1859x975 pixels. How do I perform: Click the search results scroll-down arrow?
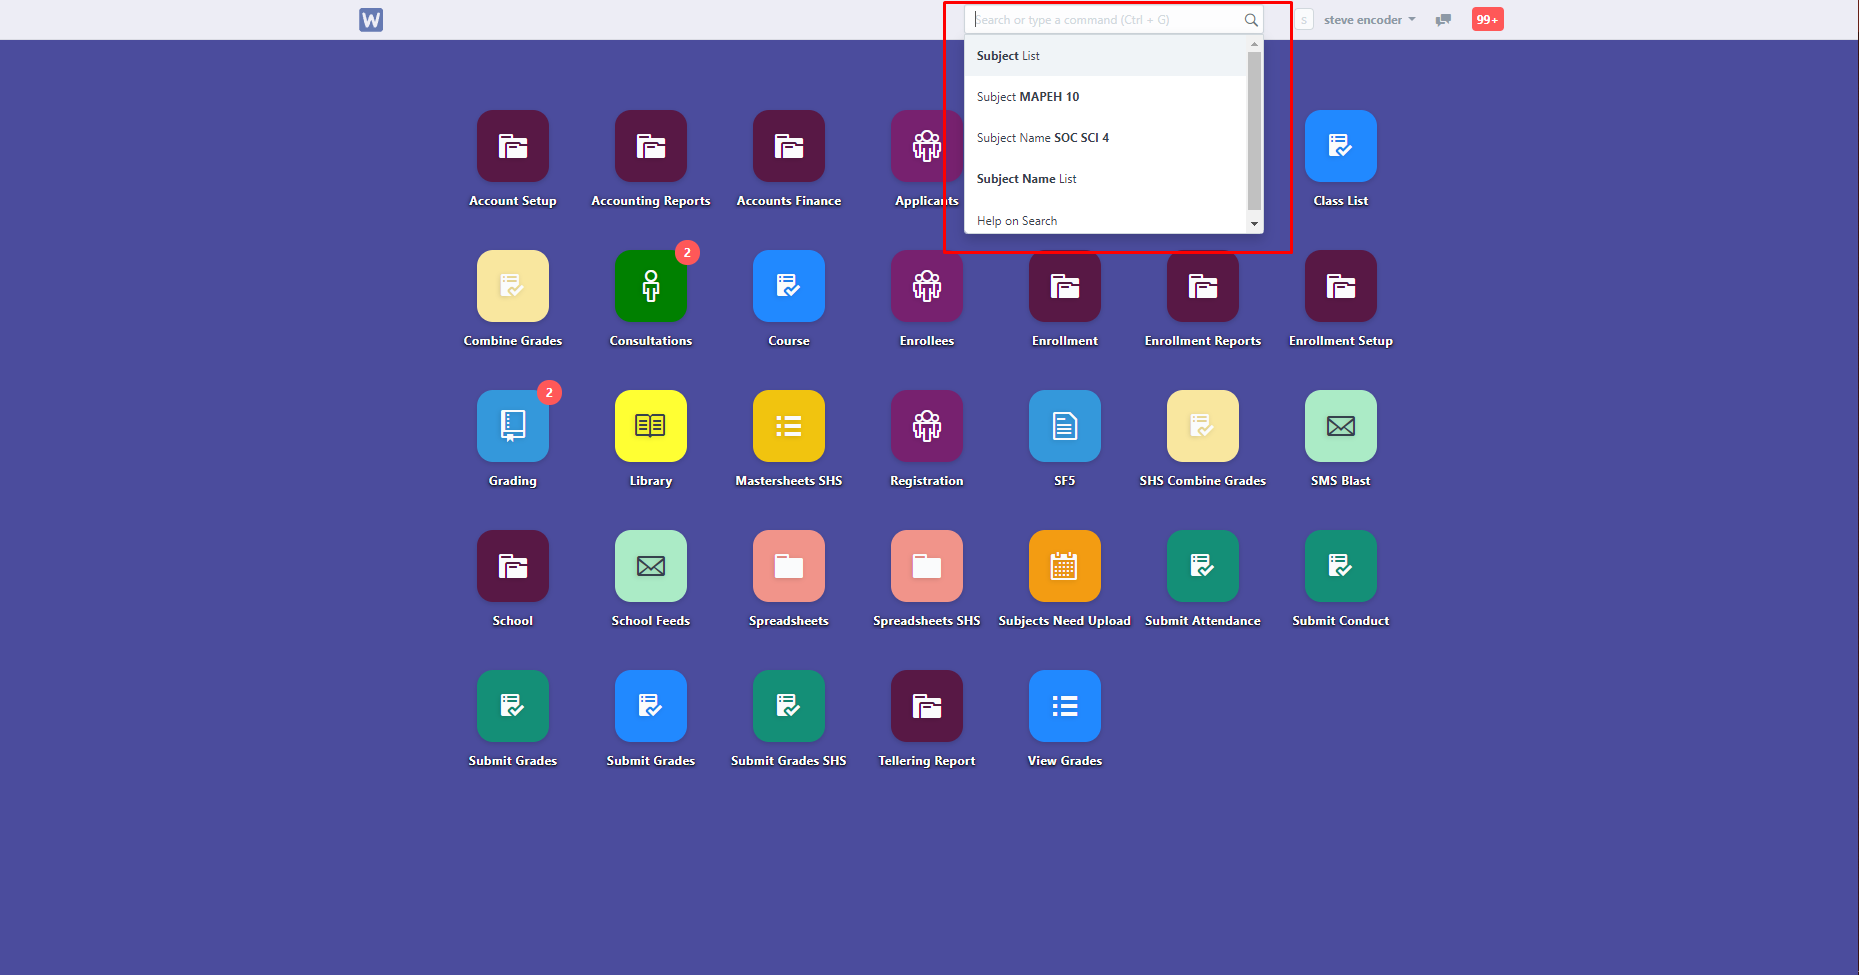(x=1255, y=224)
